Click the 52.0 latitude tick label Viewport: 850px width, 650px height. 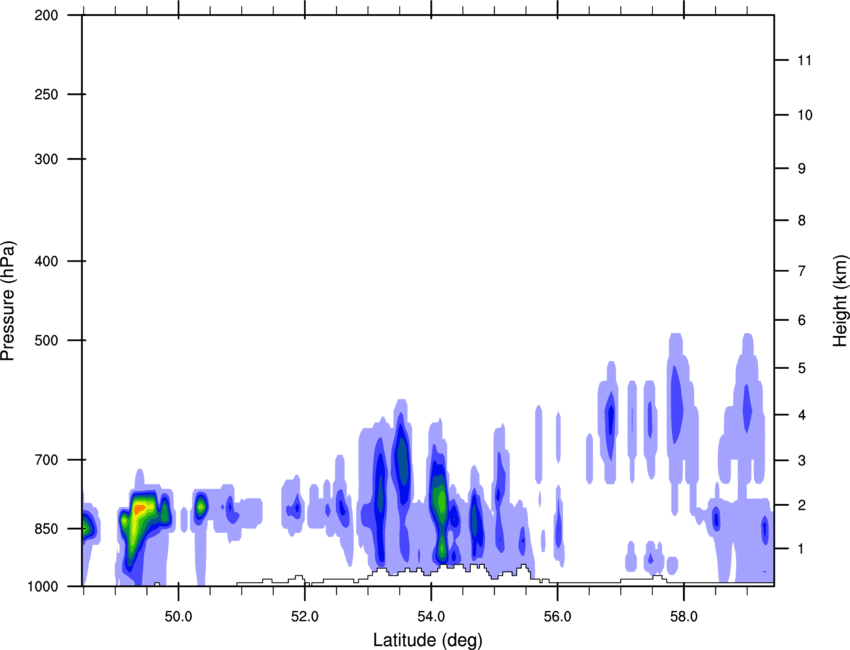click(305, 617)
